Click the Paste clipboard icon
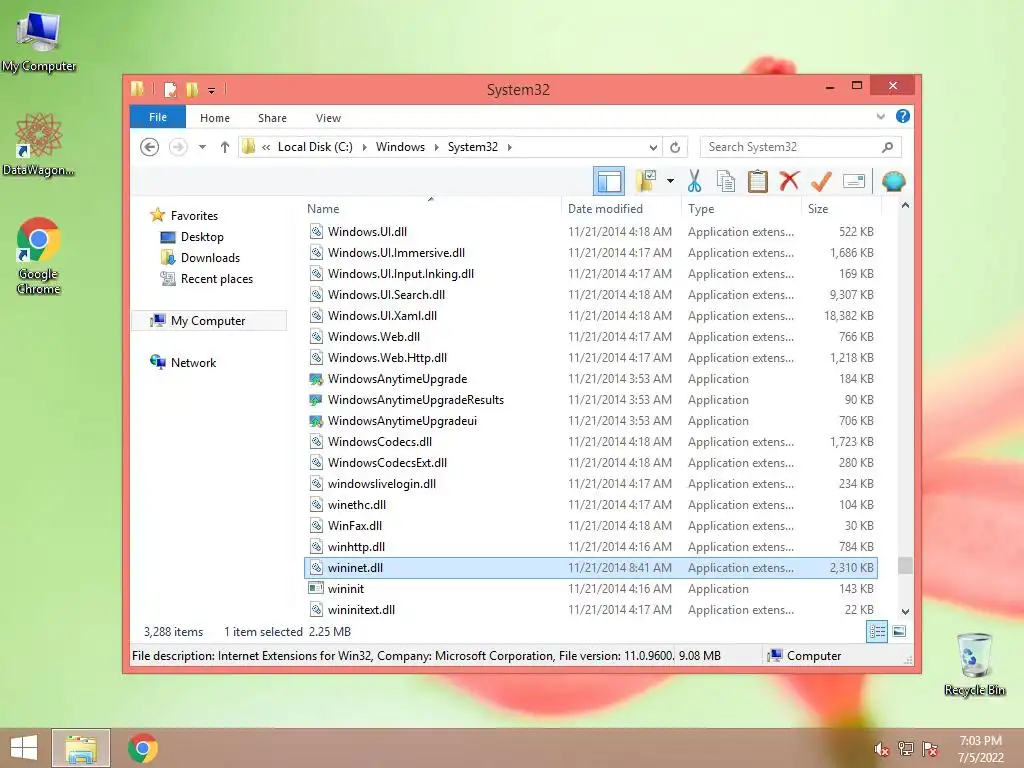 (x=758, y=181)
